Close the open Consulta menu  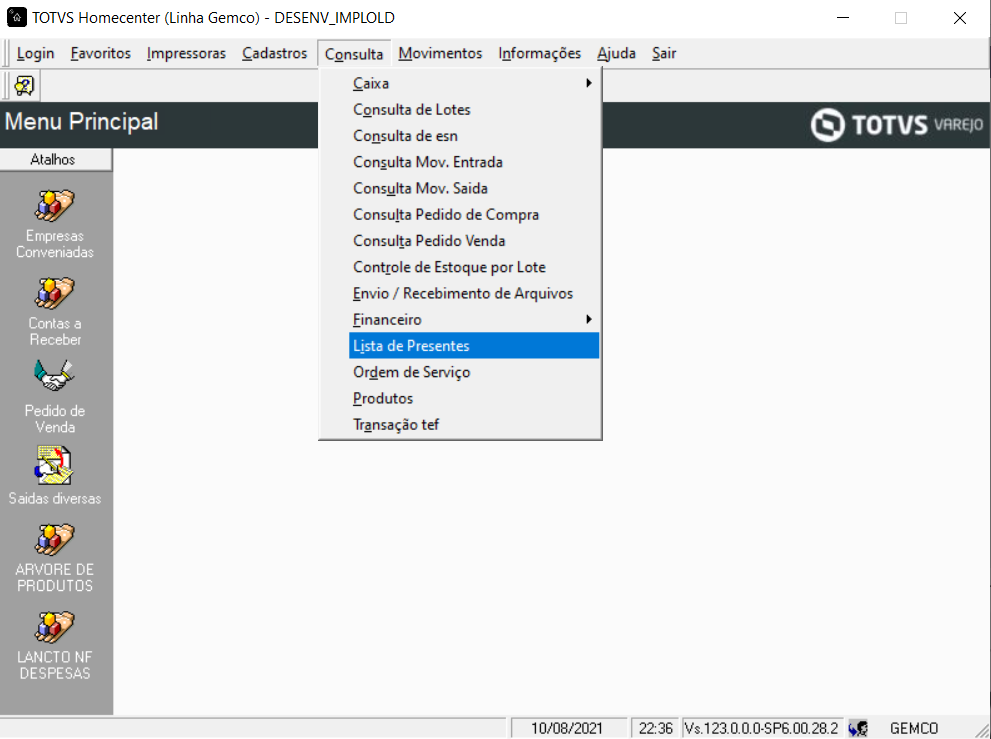point(354,54)
